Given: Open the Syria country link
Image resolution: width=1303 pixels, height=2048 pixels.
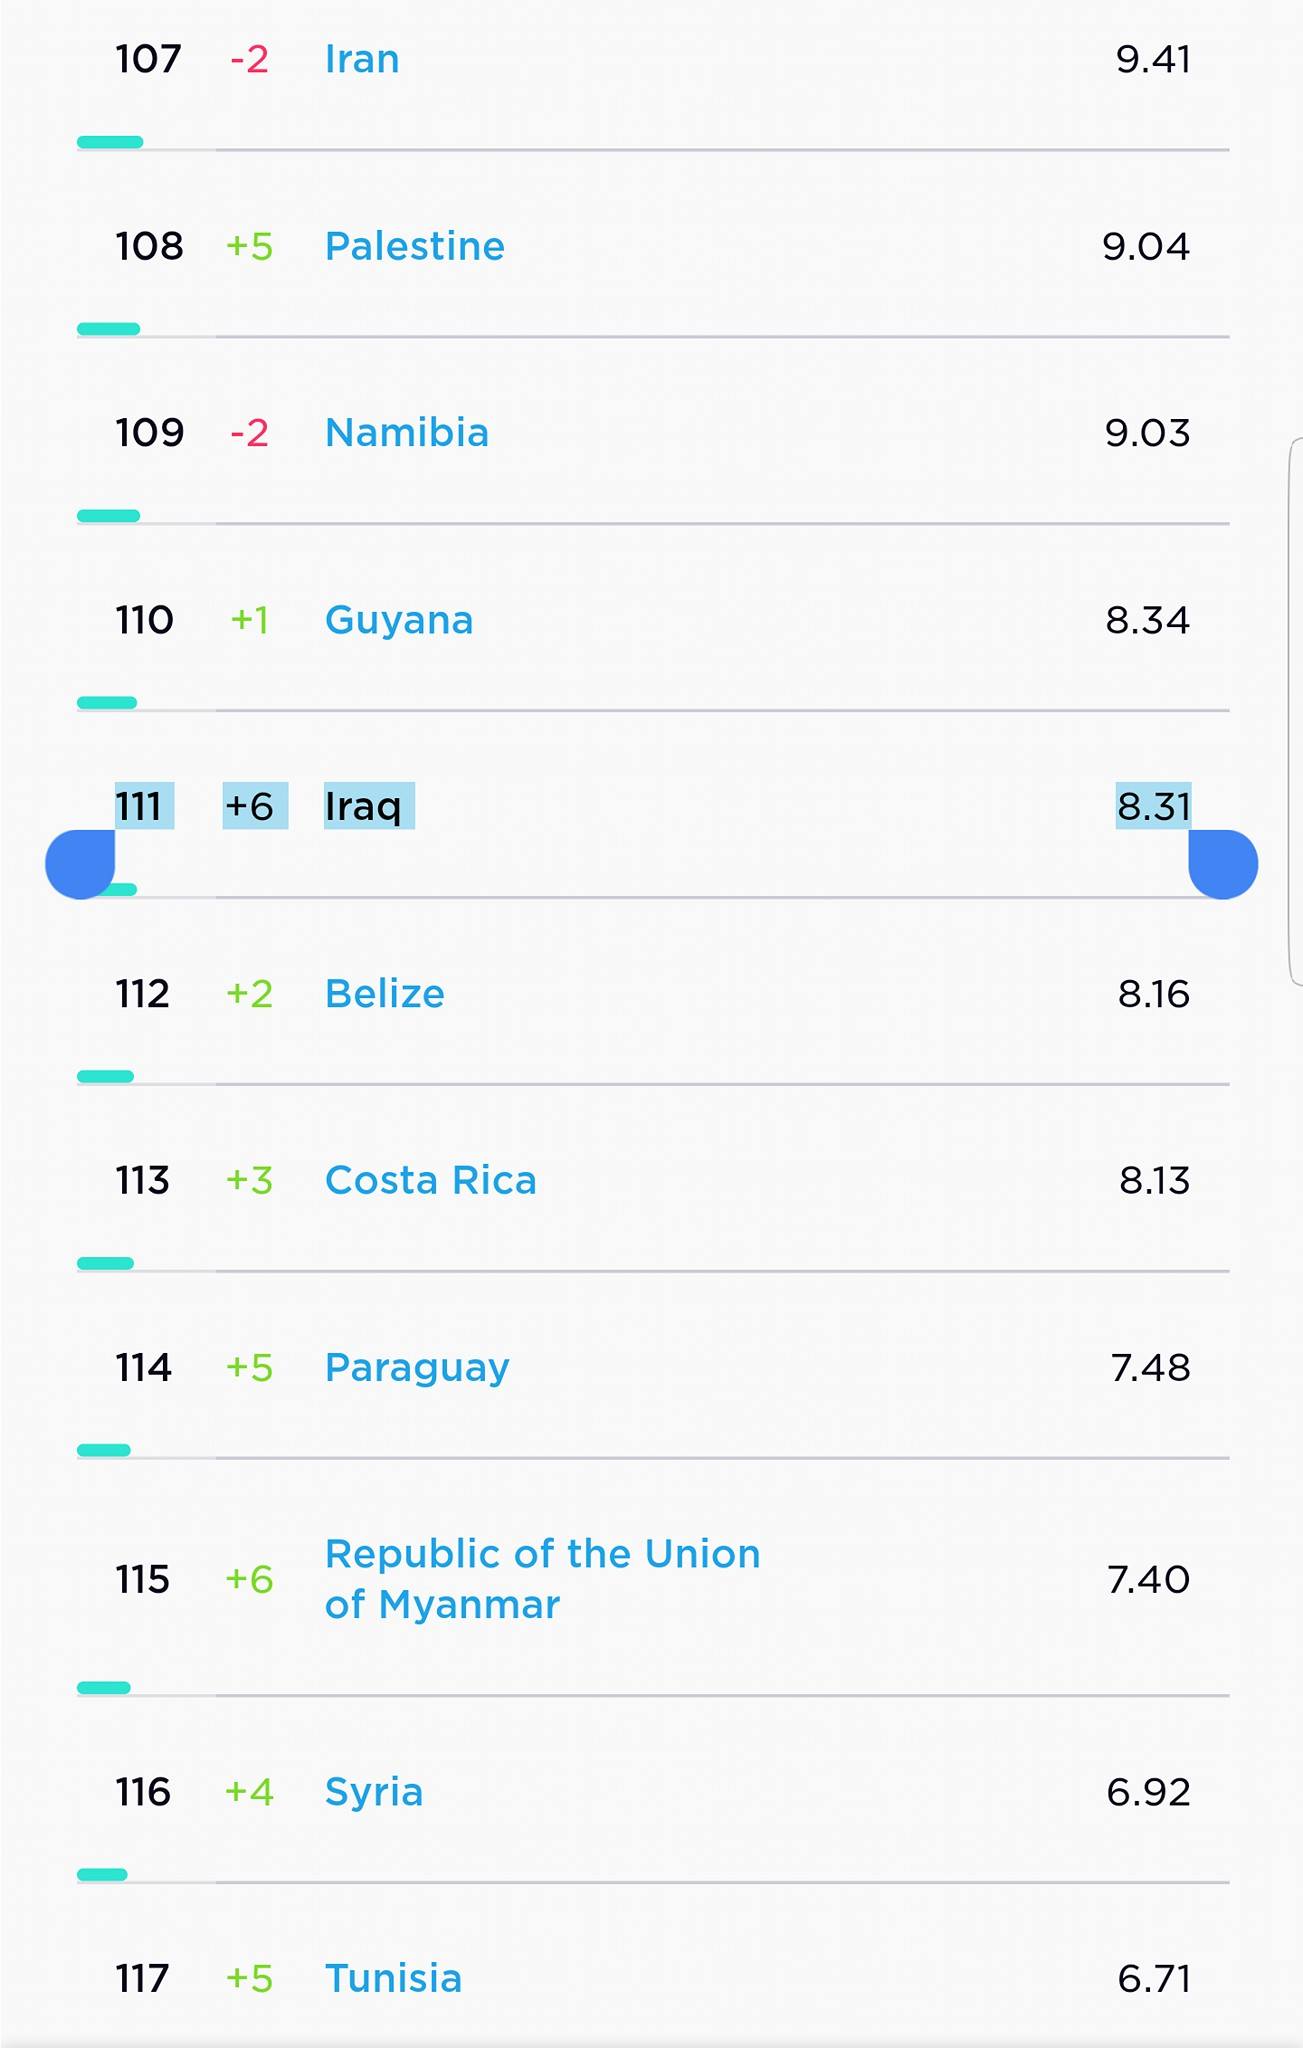Looking at the screenshot, I should tap(374, 1793).
